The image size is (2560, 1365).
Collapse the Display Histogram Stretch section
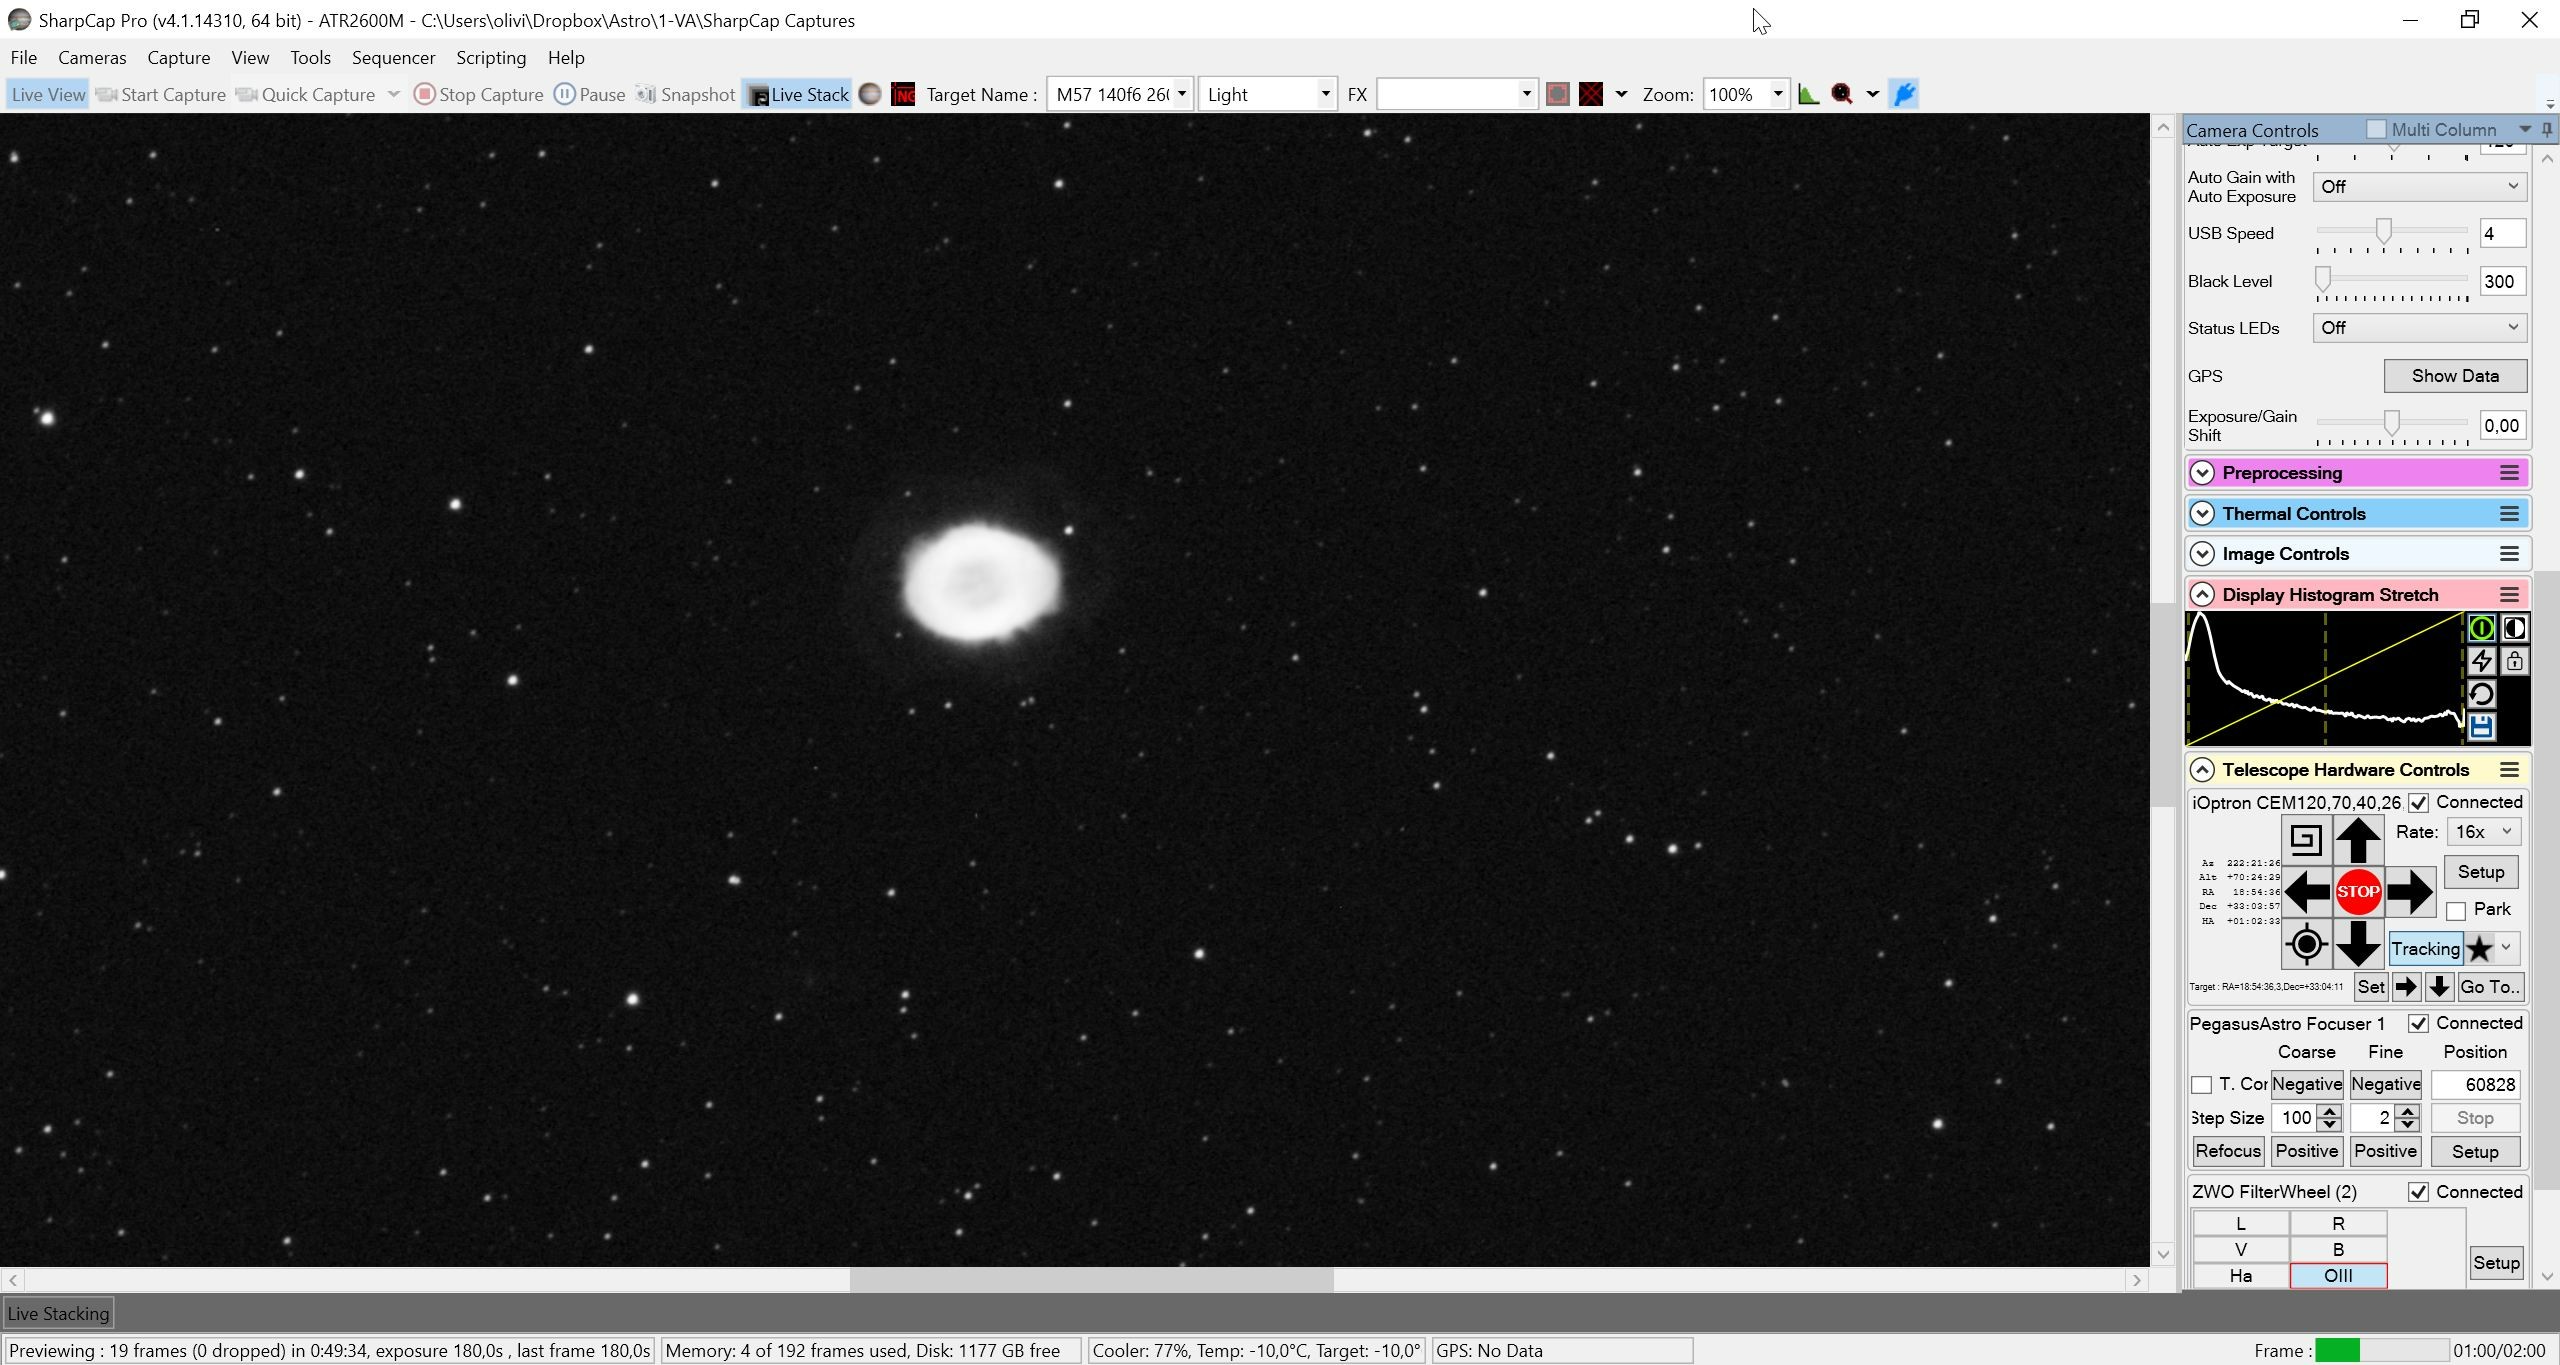click(x=2202, y=595)
